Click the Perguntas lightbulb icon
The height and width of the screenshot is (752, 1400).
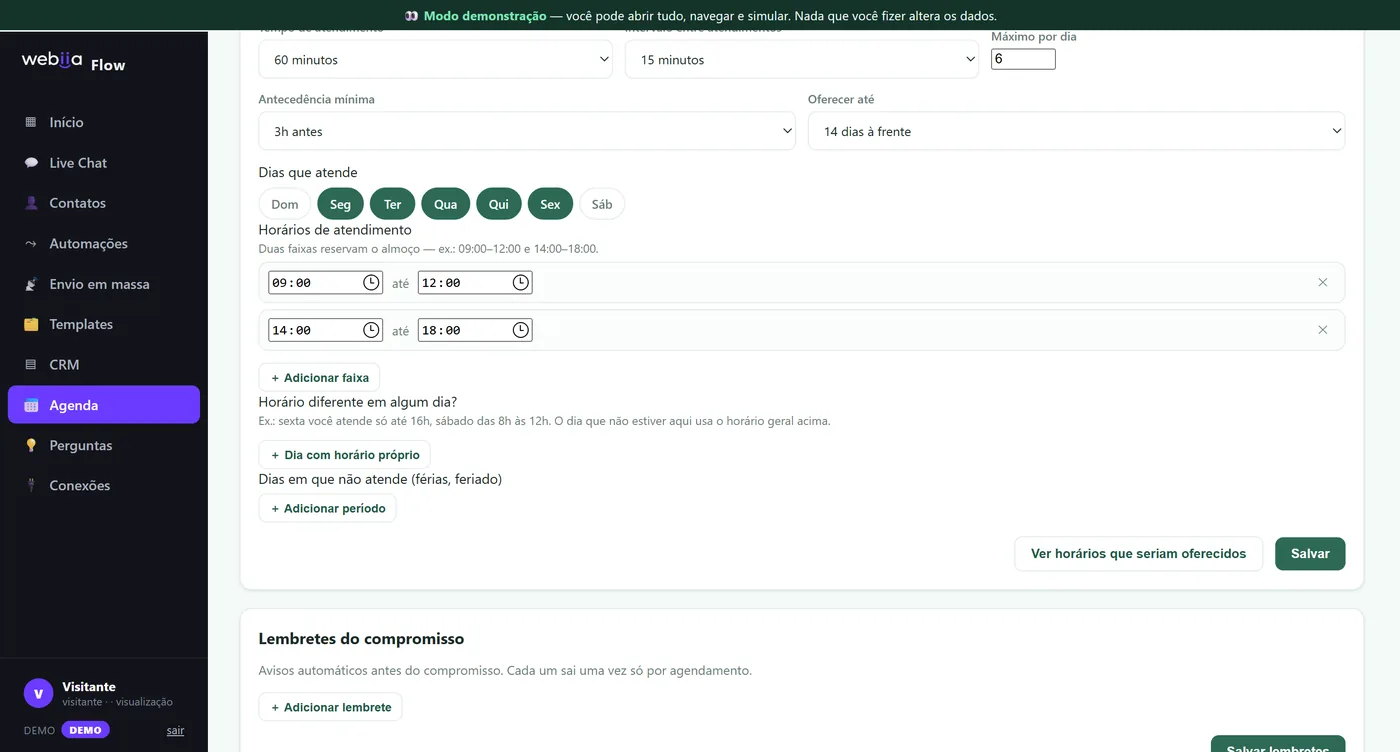pyautogui.click(x=31, y=446)
